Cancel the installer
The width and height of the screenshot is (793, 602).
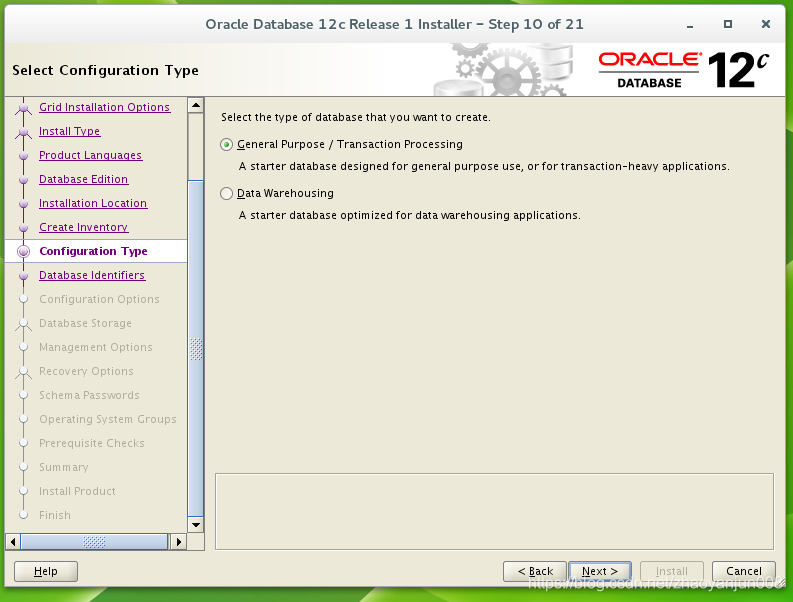click(743, 571)
